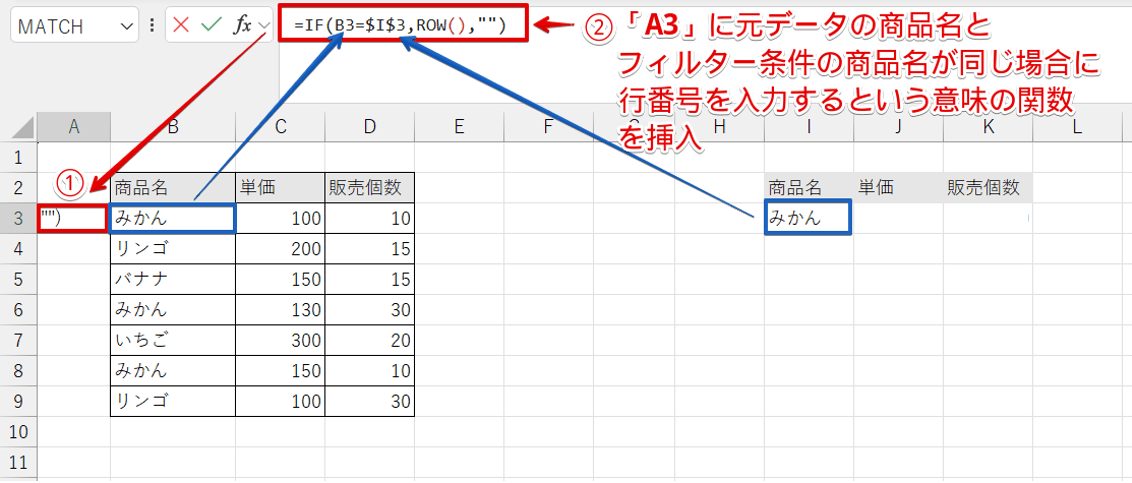1132x483 pixels.
Task: Select row 6 header
Action: pos(19,310)
